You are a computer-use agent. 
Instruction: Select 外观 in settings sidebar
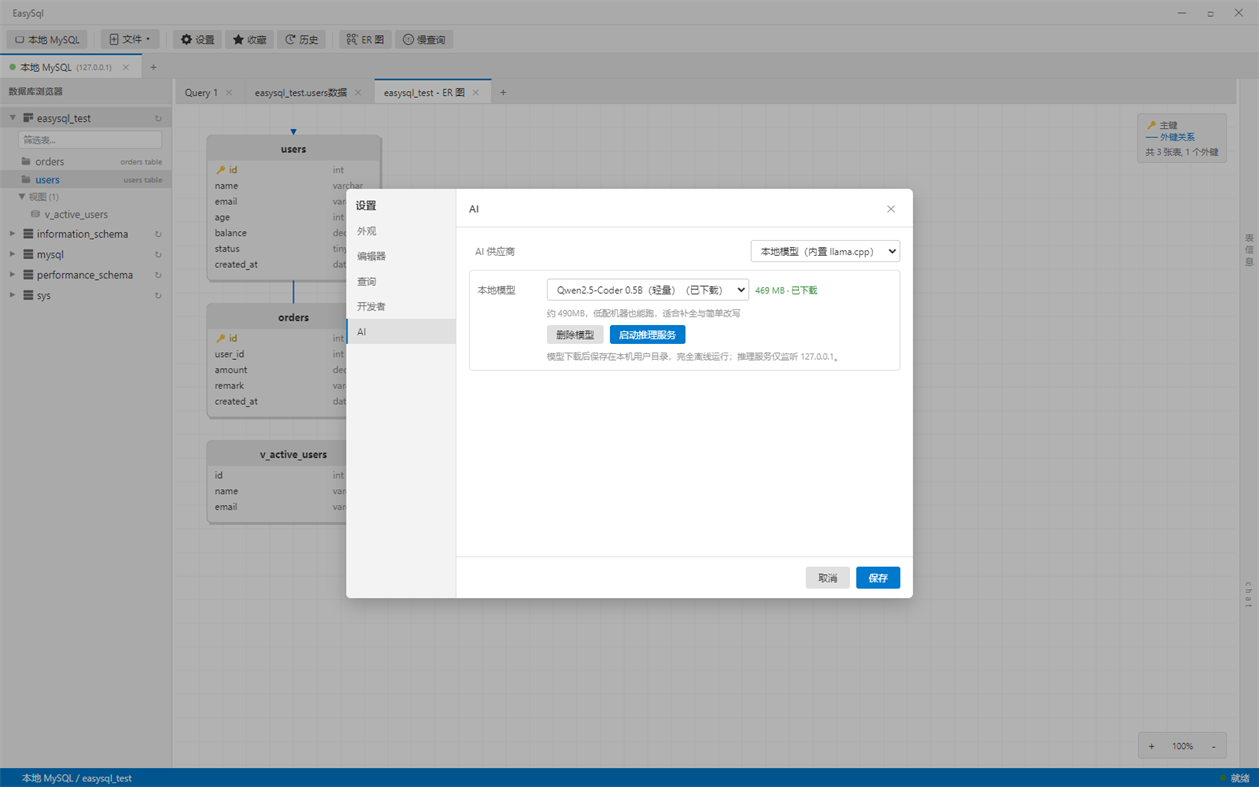point(401,231)
